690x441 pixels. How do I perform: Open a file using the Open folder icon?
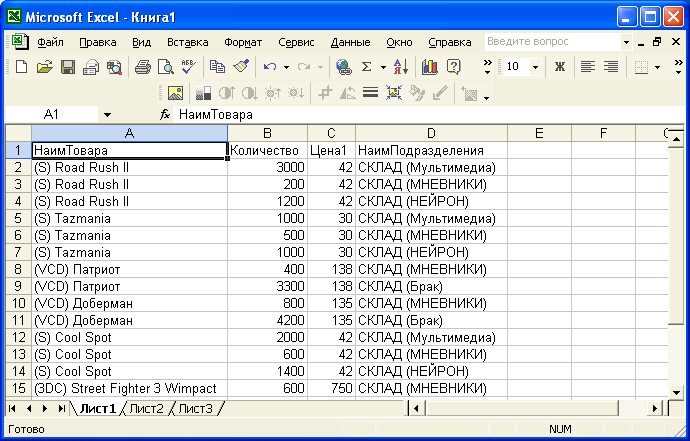click(44, 67)
